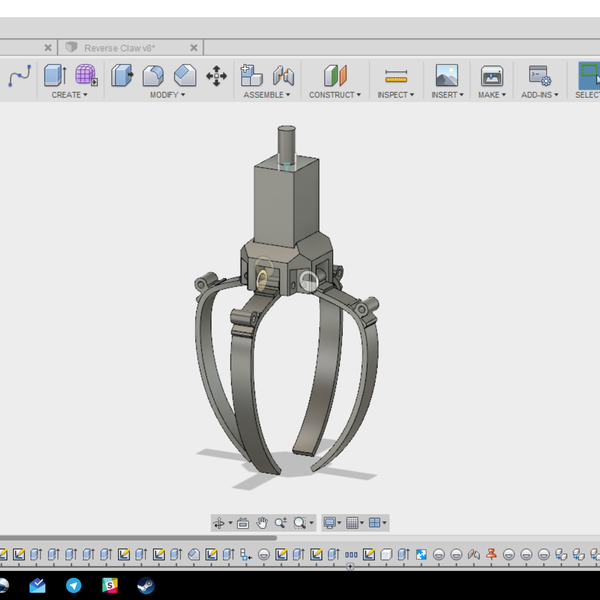Screen dimensions: 600x600
Task: Open Grid and Snaps settings dropdown
Action: (354, 523)
